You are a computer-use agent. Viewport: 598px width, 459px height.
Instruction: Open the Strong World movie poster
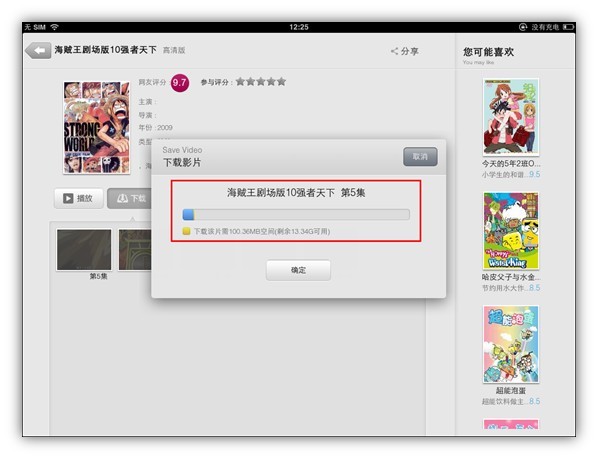[x=96, y=127]
